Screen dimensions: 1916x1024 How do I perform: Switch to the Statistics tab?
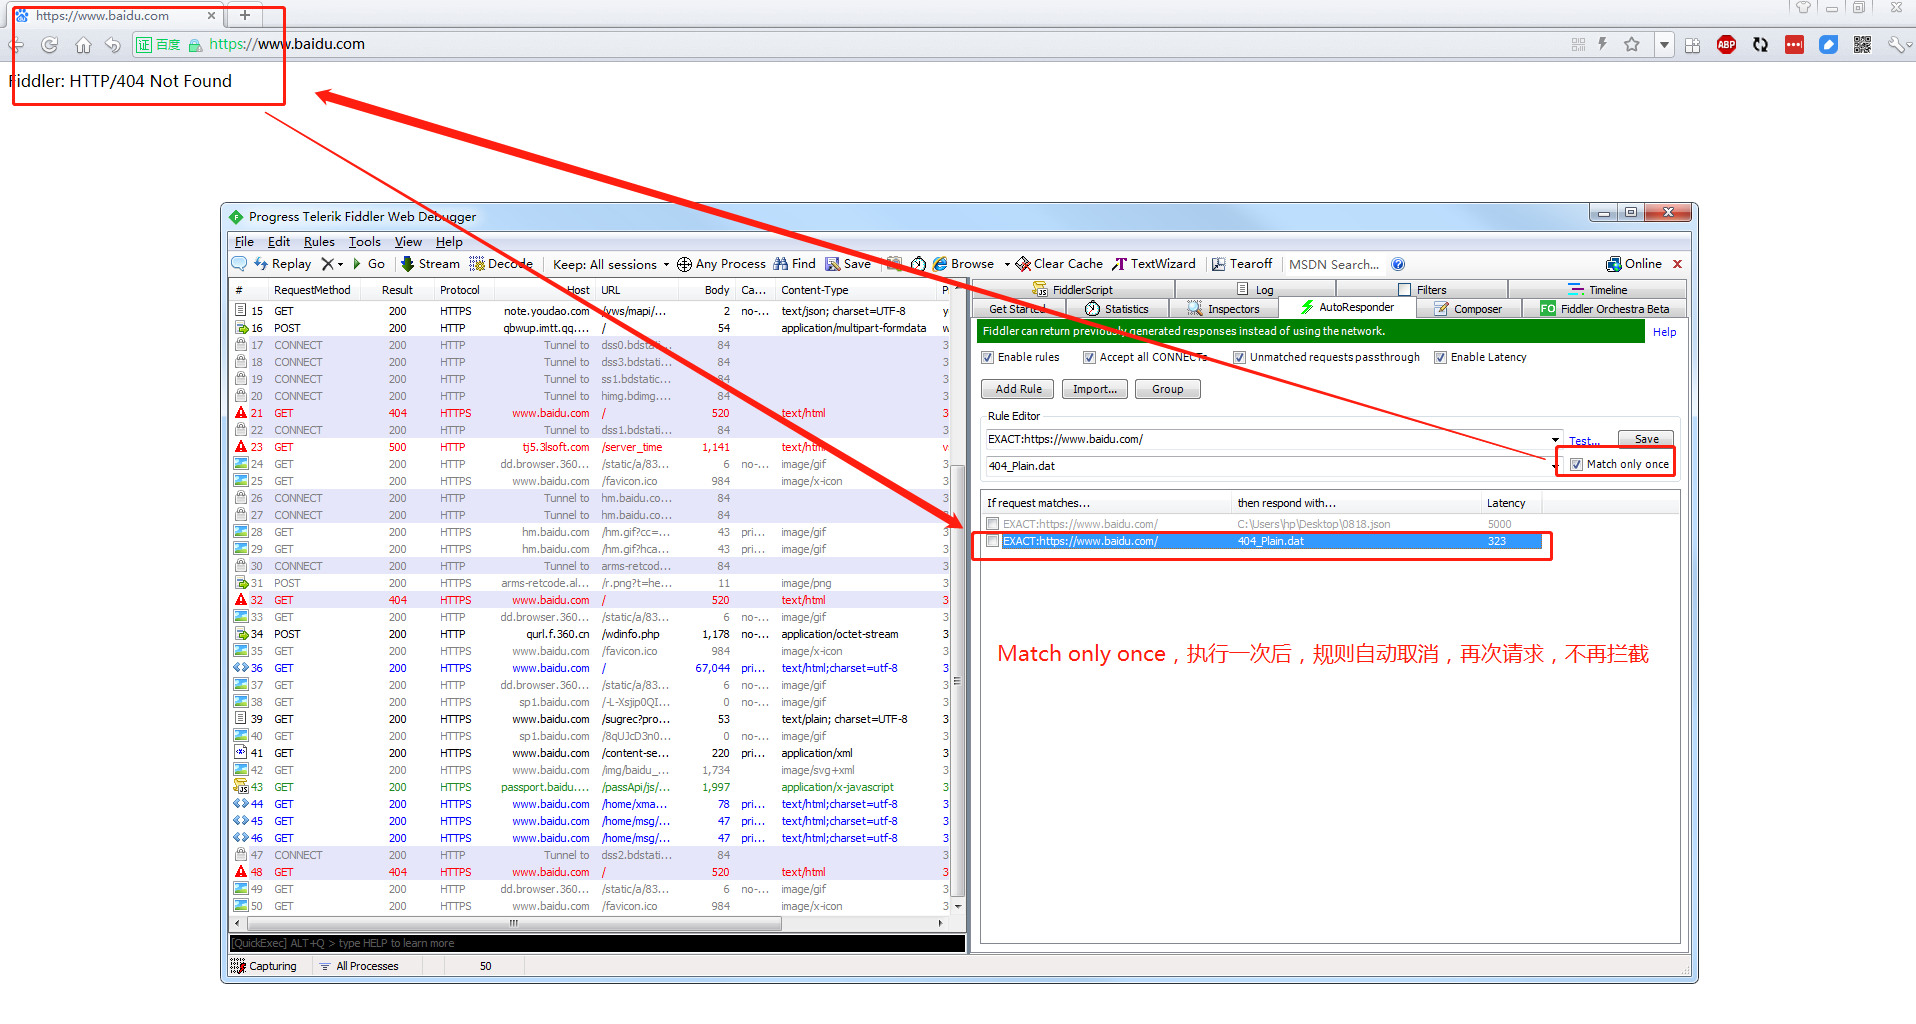tap(1117, 309)
